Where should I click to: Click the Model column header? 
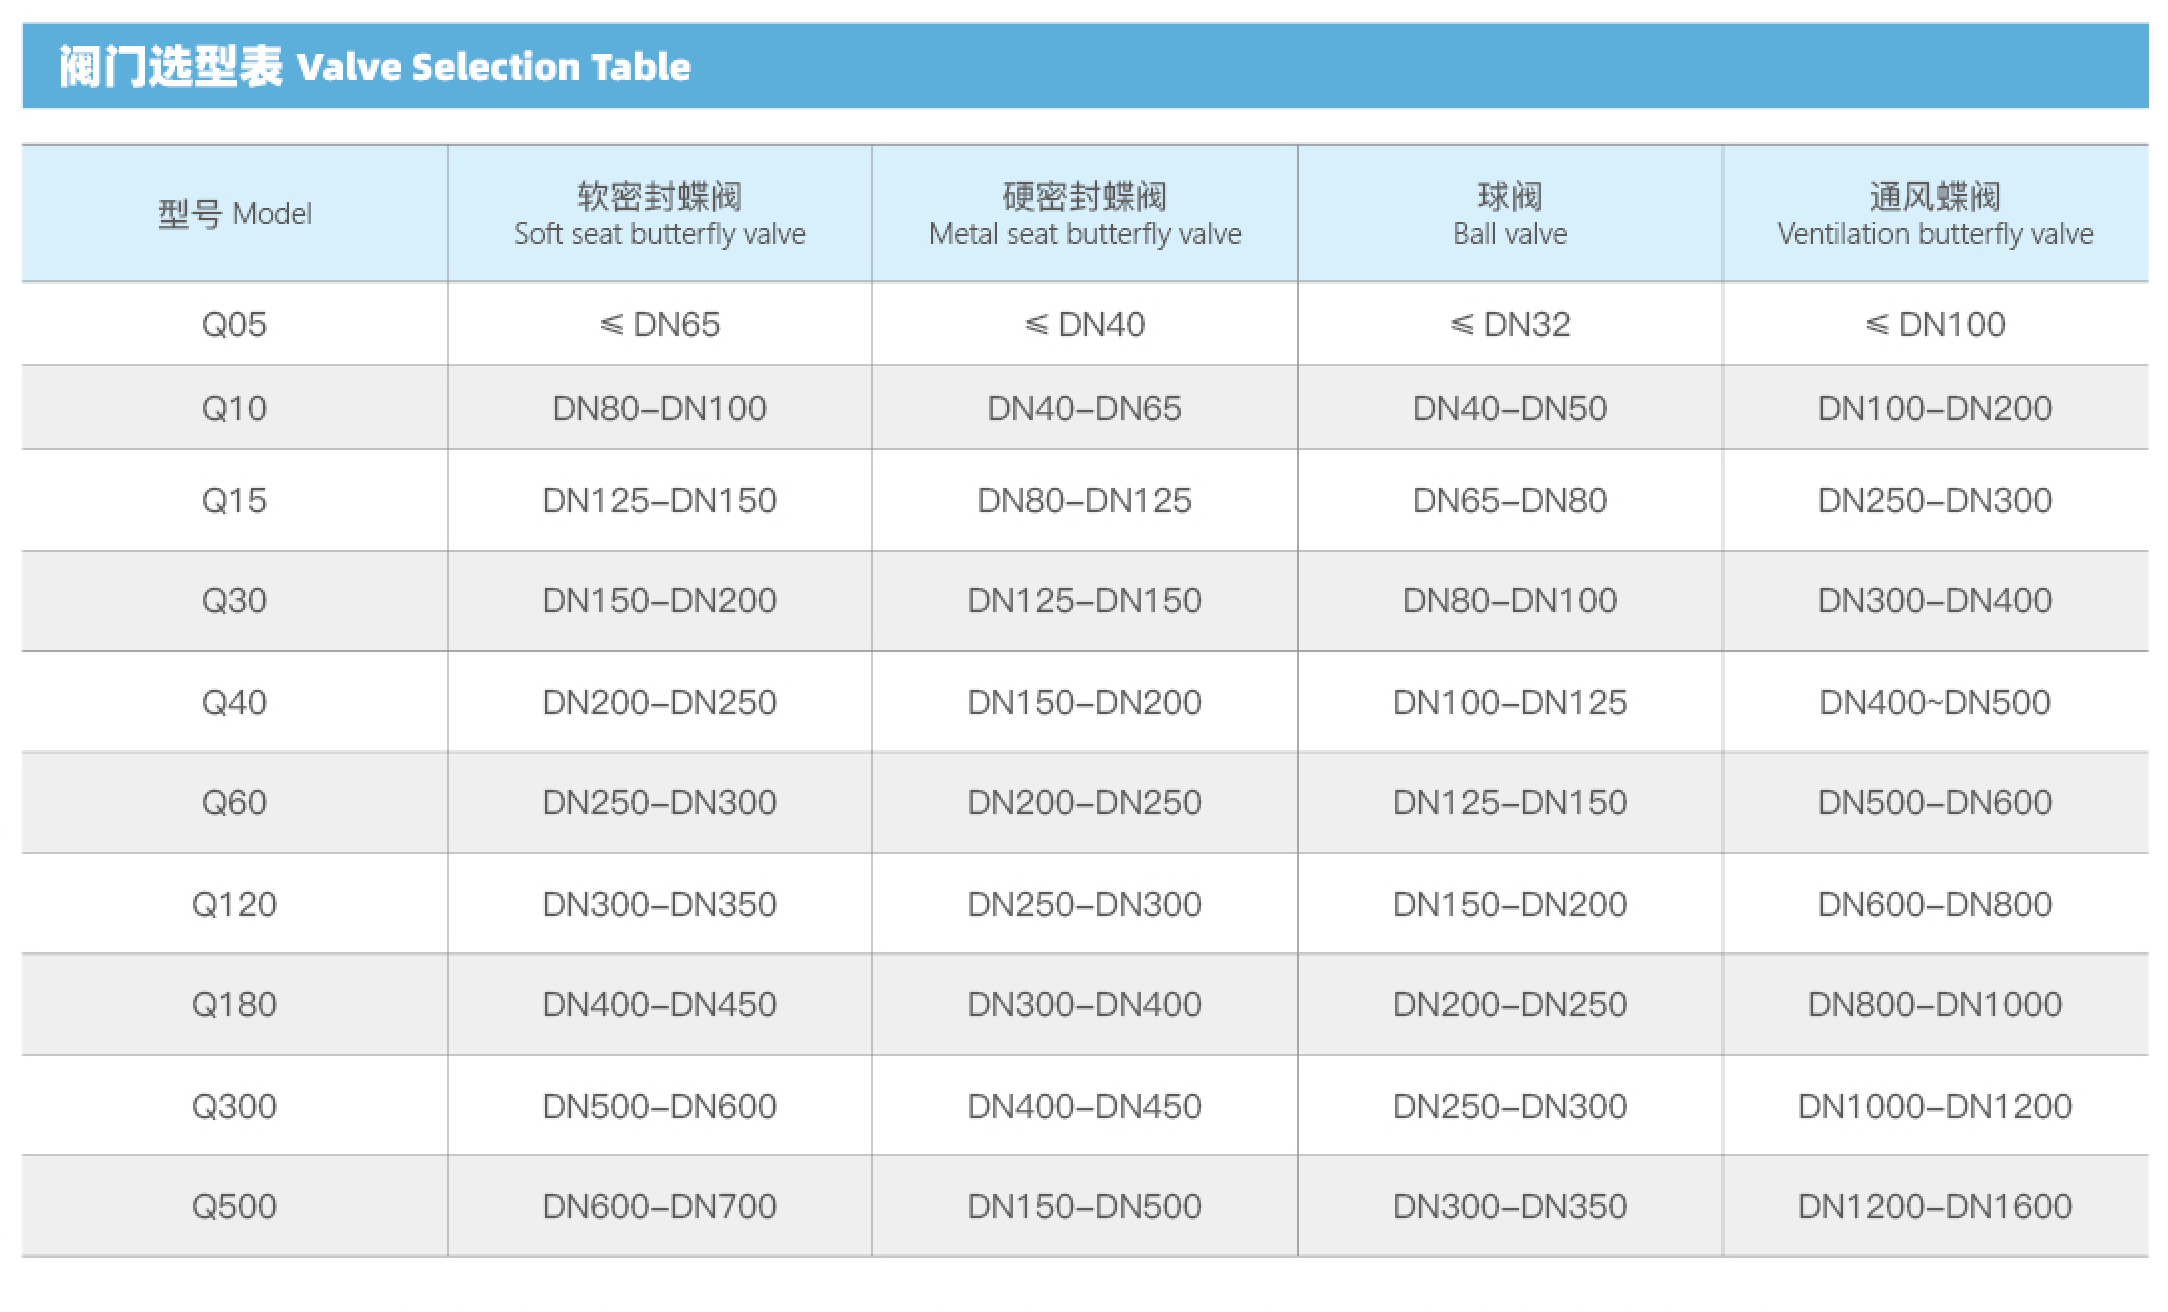coord(235,214)
